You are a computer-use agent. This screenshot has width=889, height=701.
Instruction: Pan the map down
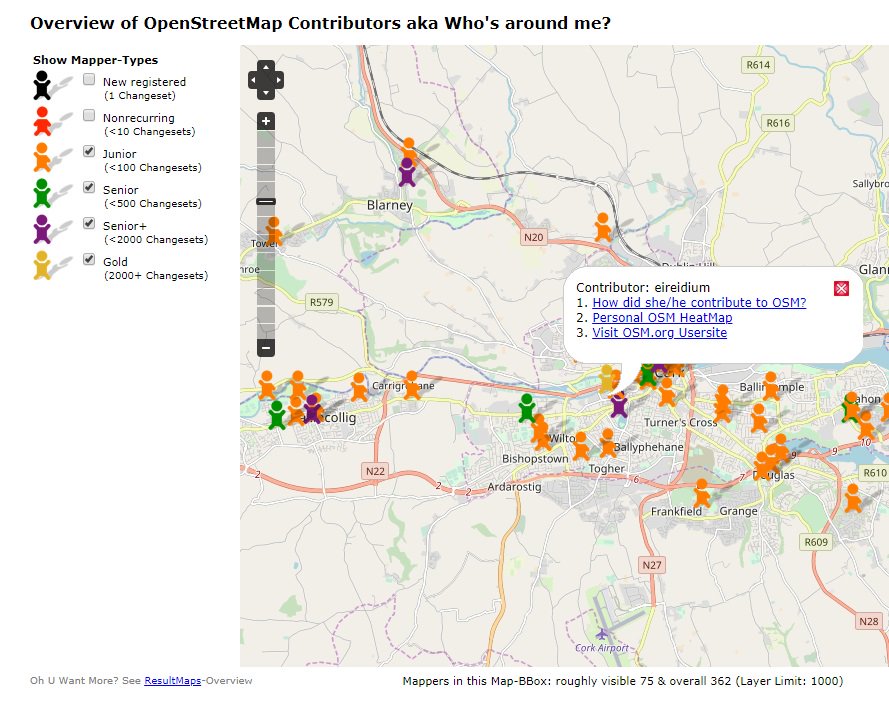point(266,92)
